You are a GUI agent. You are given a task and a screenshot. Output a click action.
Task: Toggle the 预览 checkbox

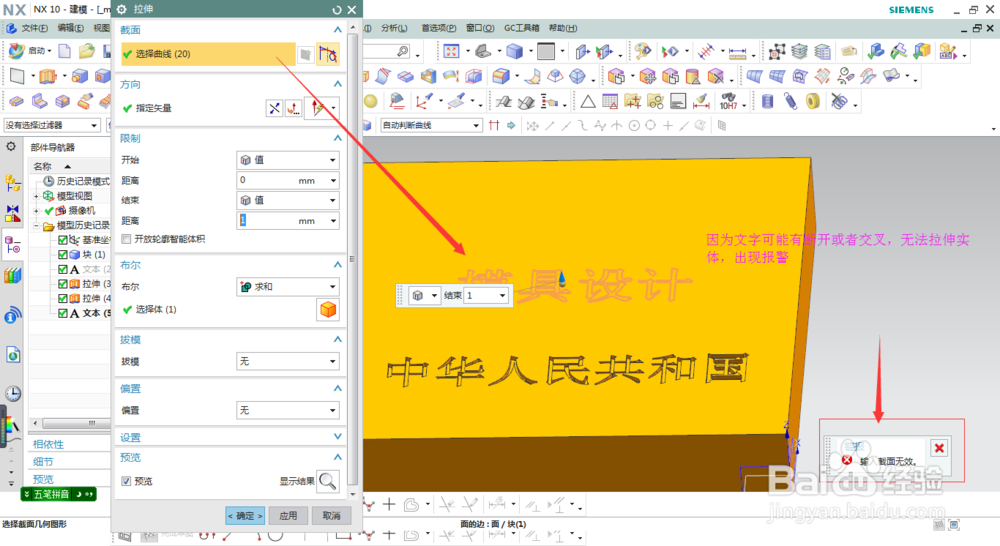(126, 481)
